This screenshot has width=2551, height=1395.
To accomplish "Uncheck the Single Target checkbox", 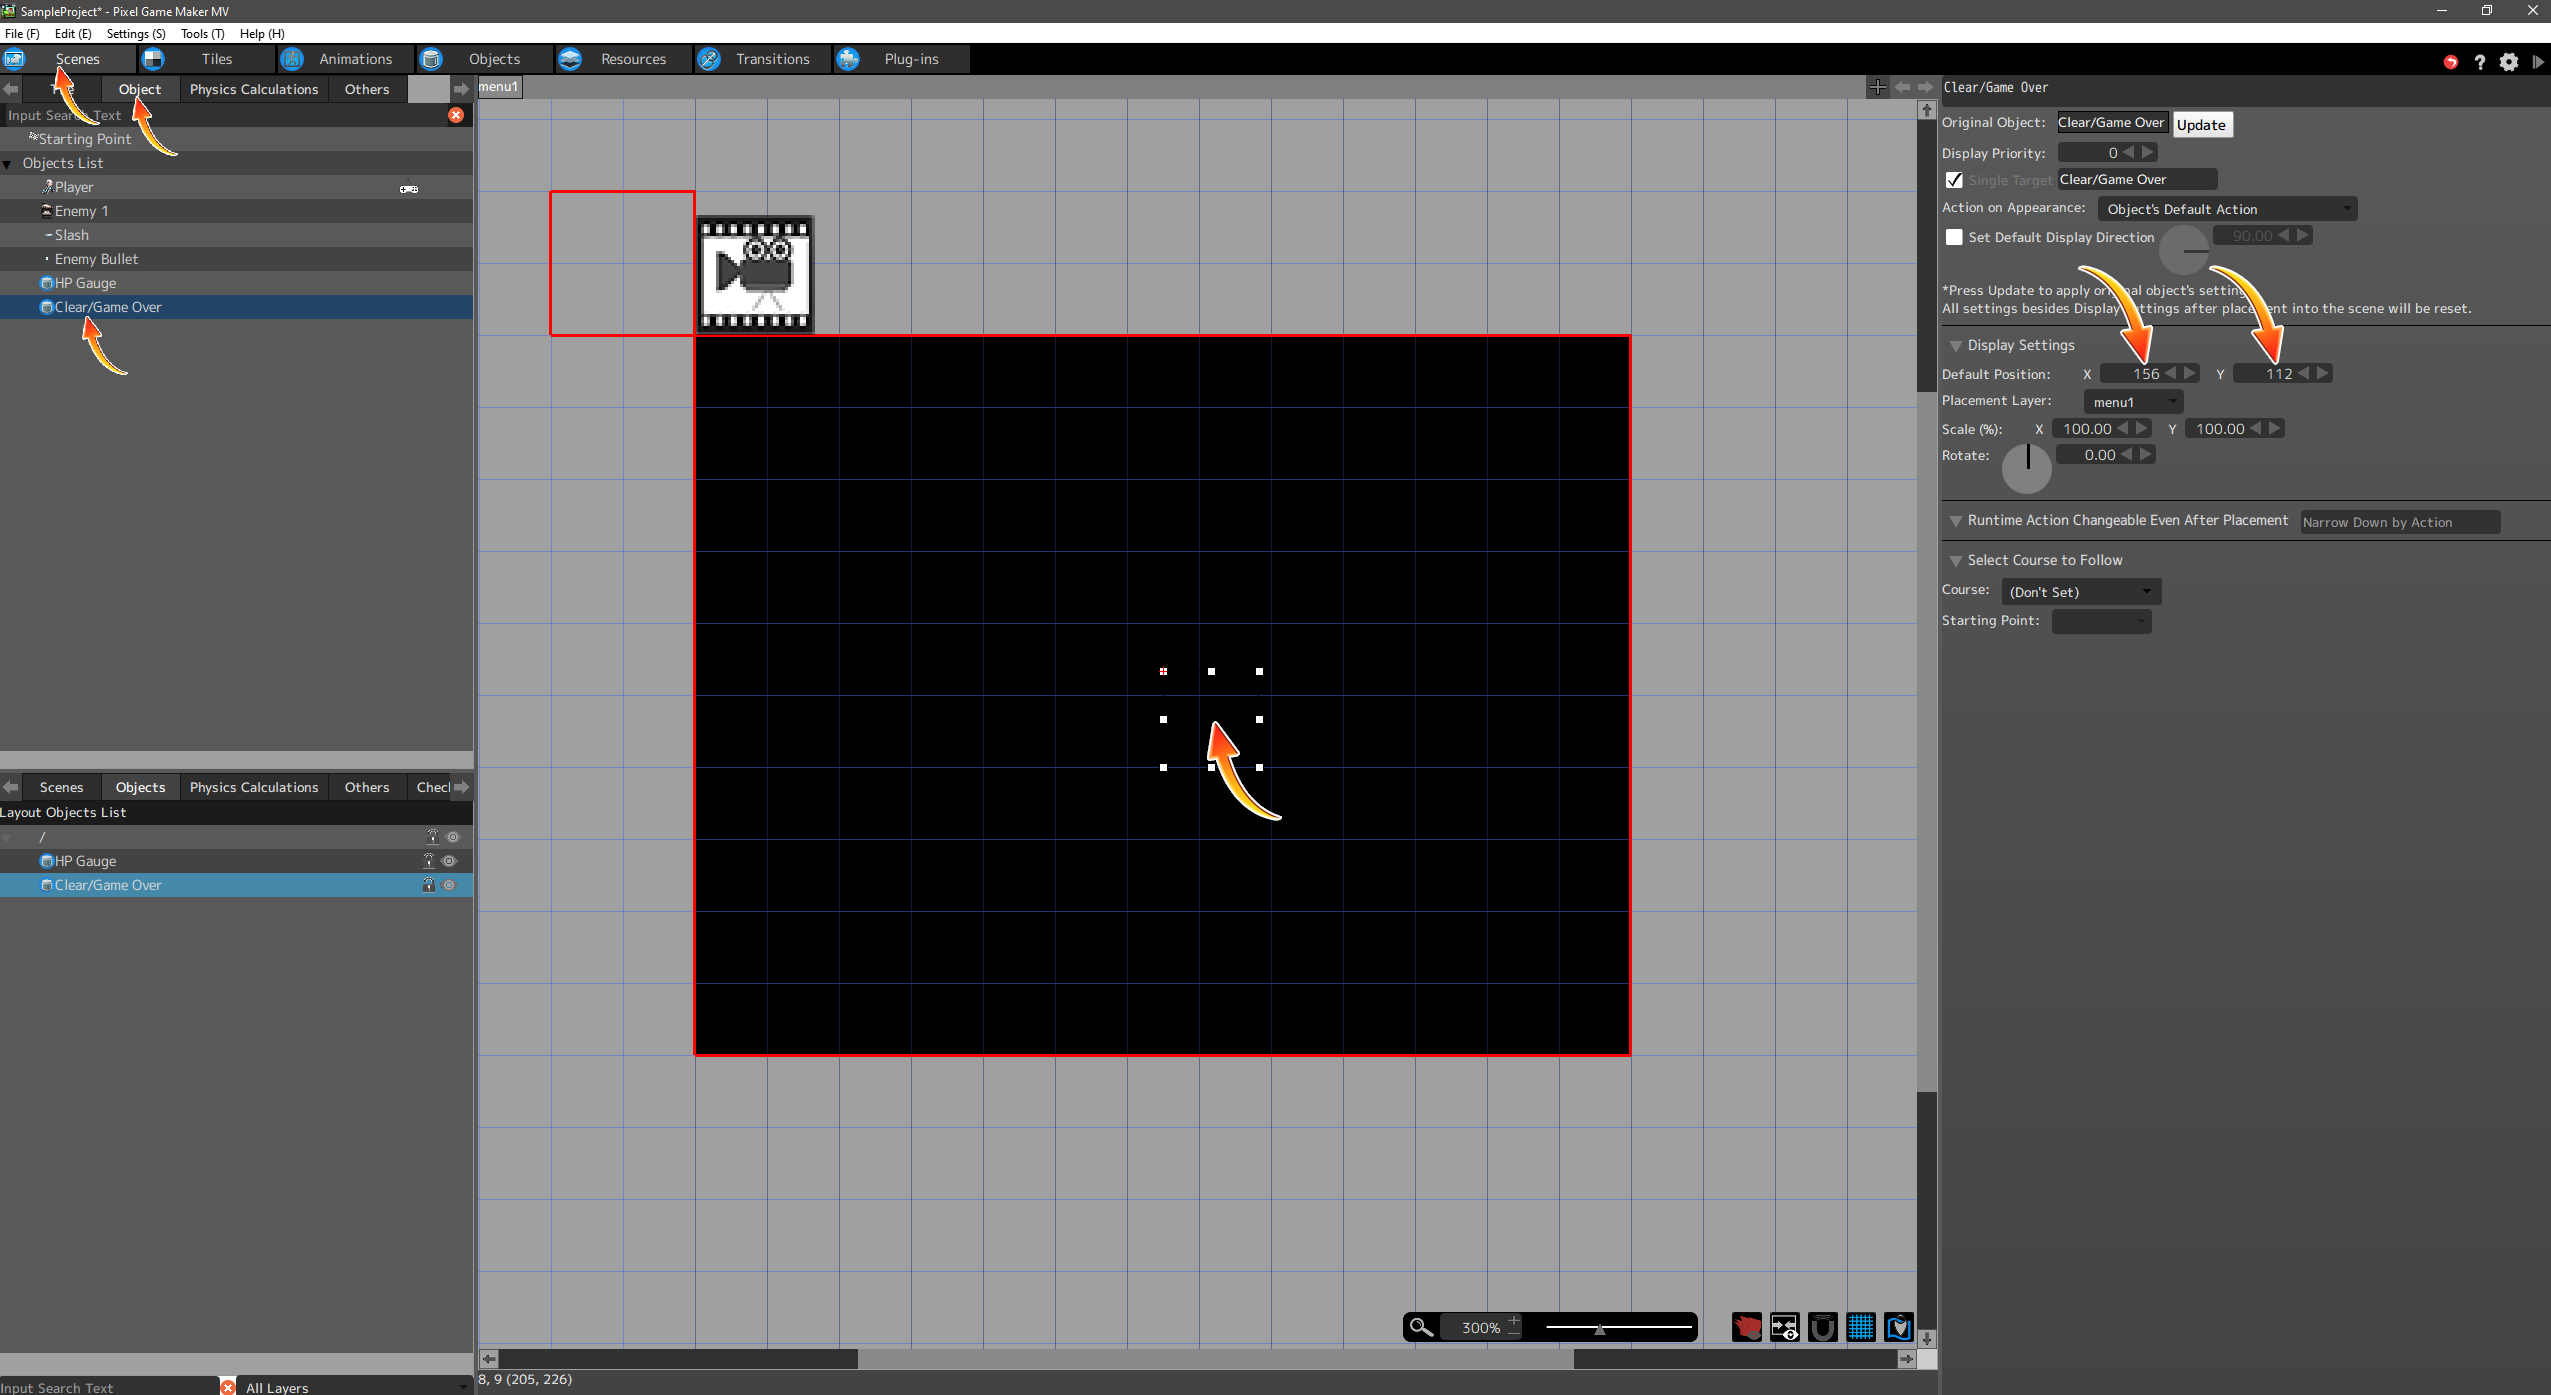I will pos(1954,180).
